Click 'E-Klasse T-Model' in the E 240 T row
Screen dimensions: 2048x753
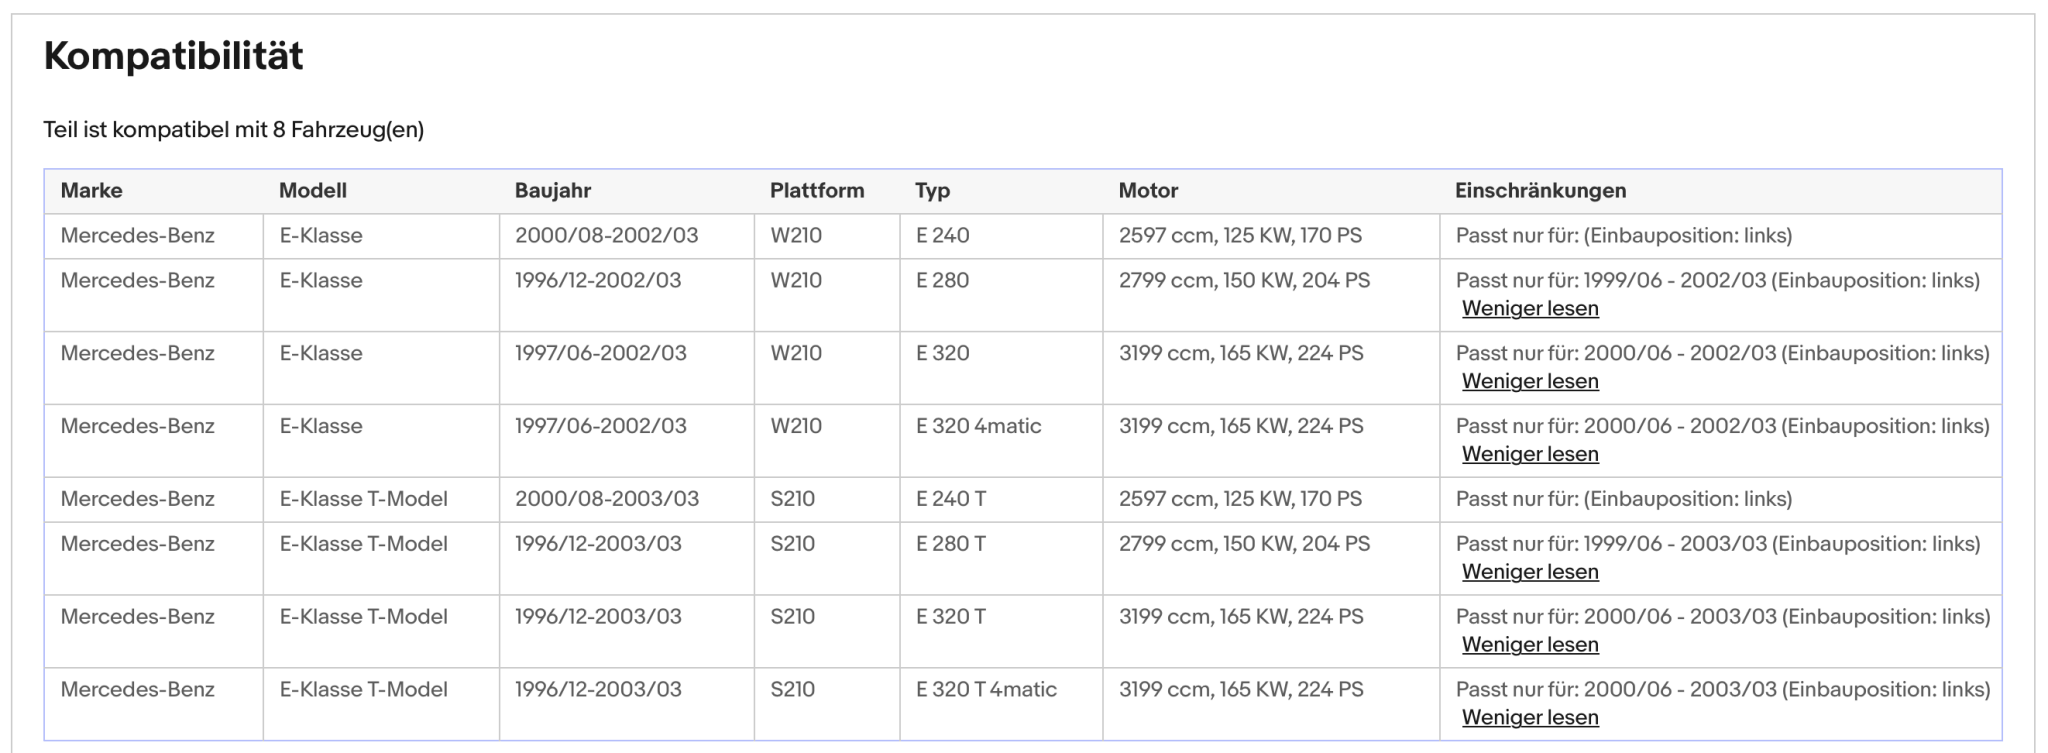coord(364,499)
